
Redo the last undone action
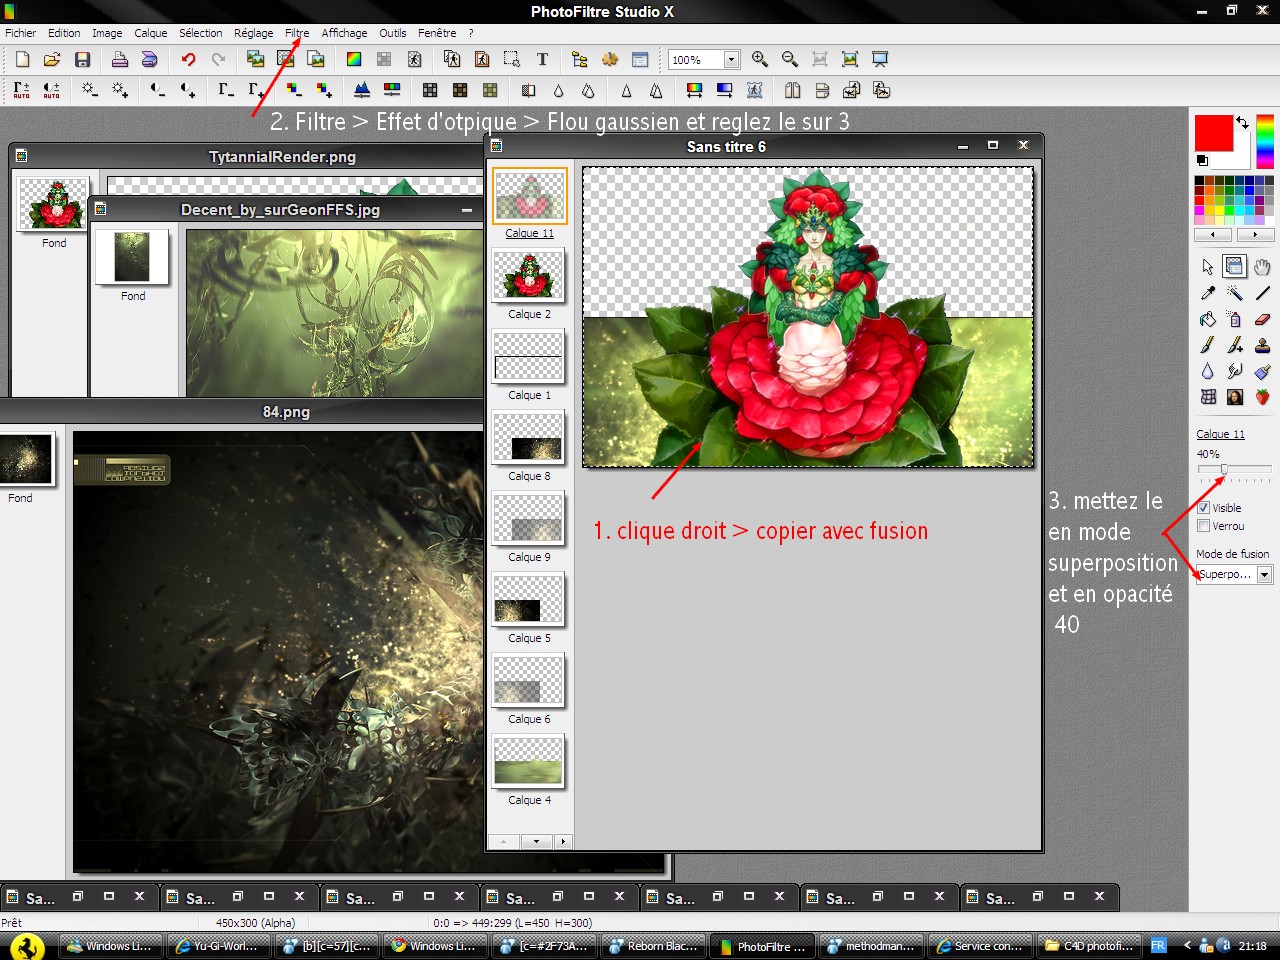coord(218,59)
